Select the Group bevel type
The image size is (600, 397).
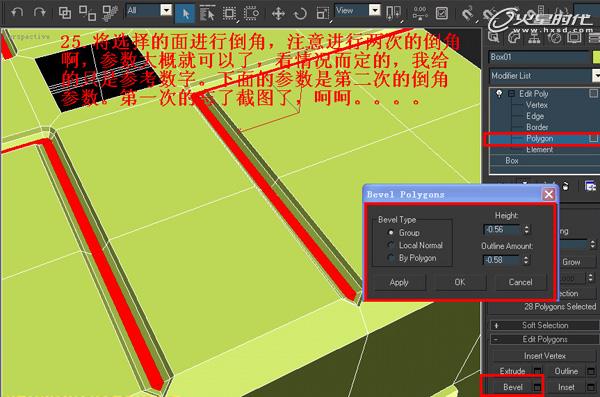pos(405,232)
